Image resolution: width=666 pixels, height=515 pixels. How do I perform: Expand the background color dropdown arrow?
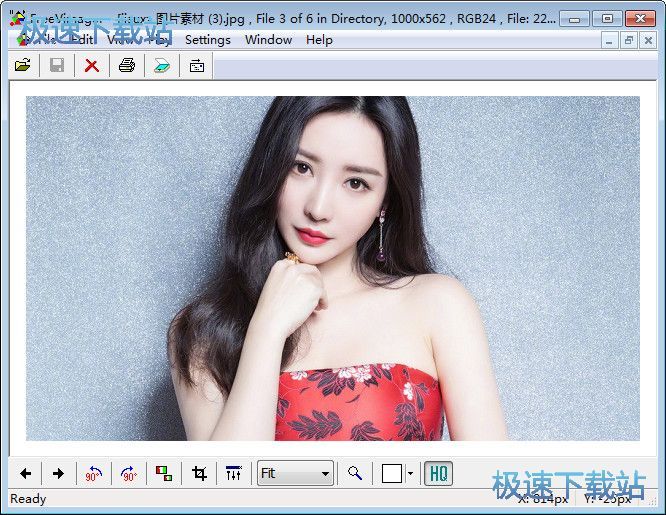410,473
